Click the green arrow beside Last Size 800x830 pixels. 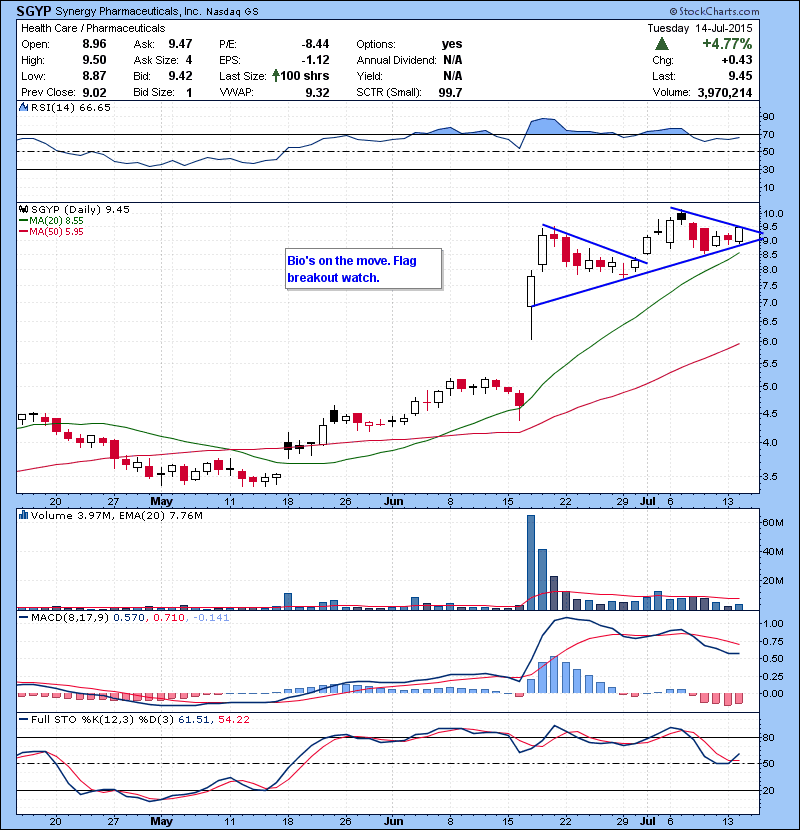[x=276, y=76]
